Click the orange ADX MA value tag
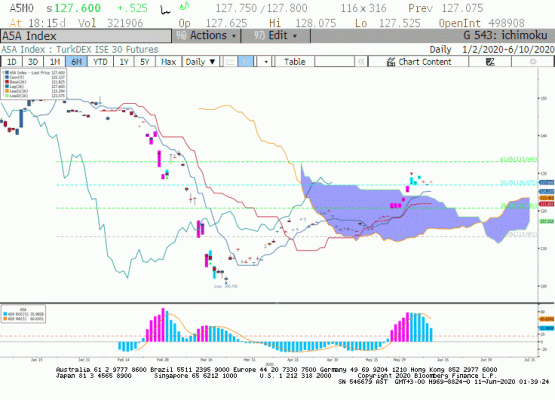555x400 pixels. (x=547, y=319)
